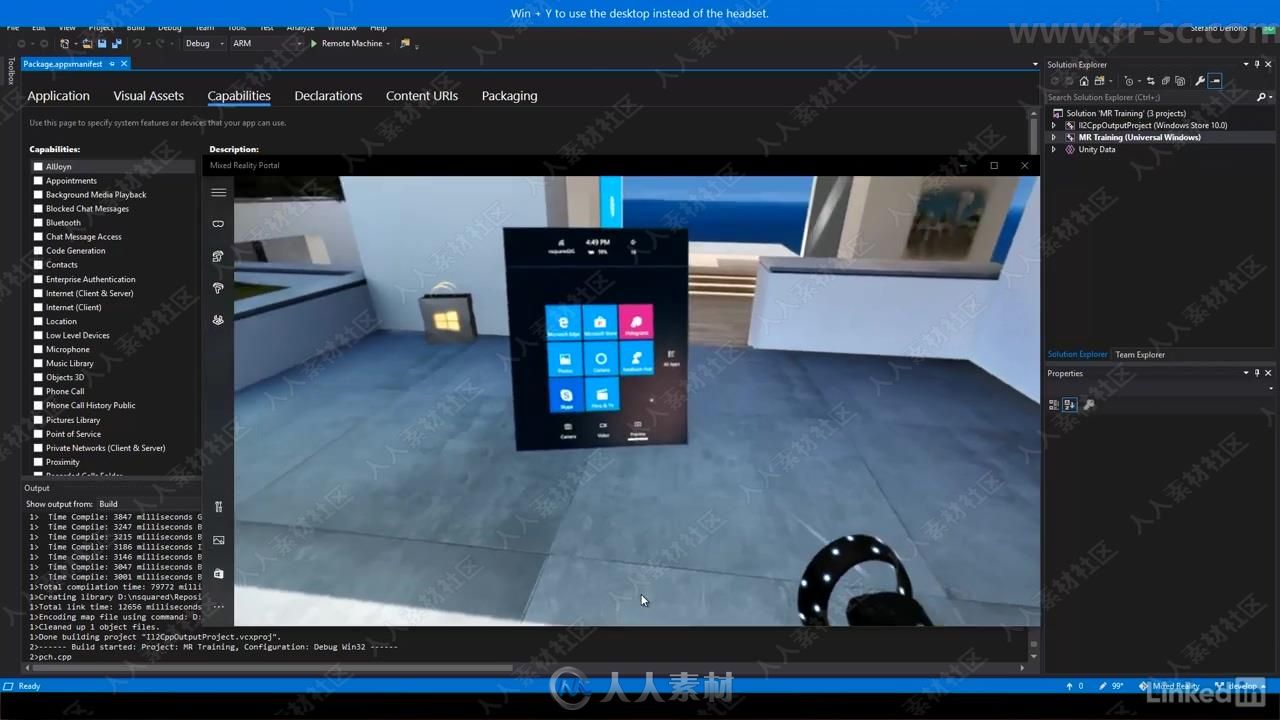Viewport: 1280px width, 720px height.
Task: Expand the MR Training (Universal Windows) project
Action: (1053, 137)
